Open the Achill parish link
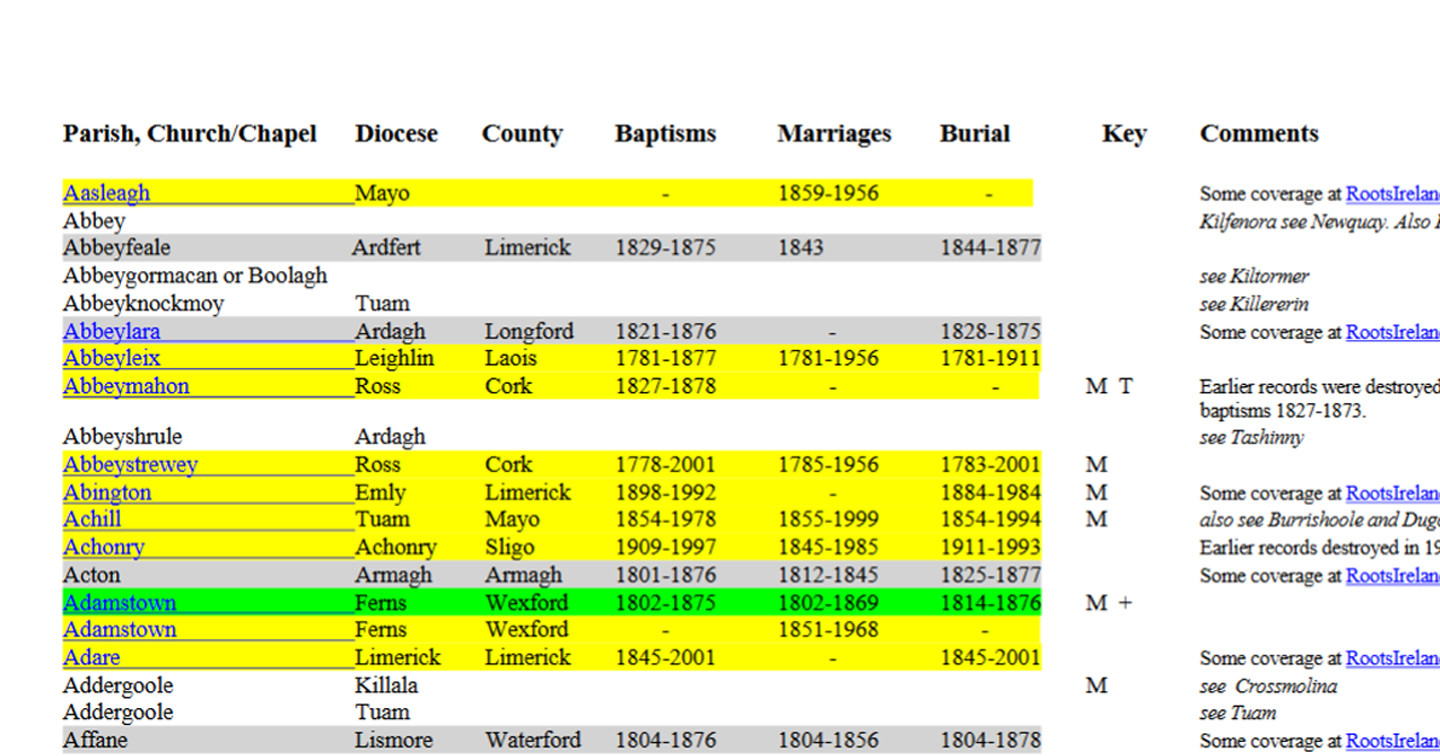 (x=92, y=519)
